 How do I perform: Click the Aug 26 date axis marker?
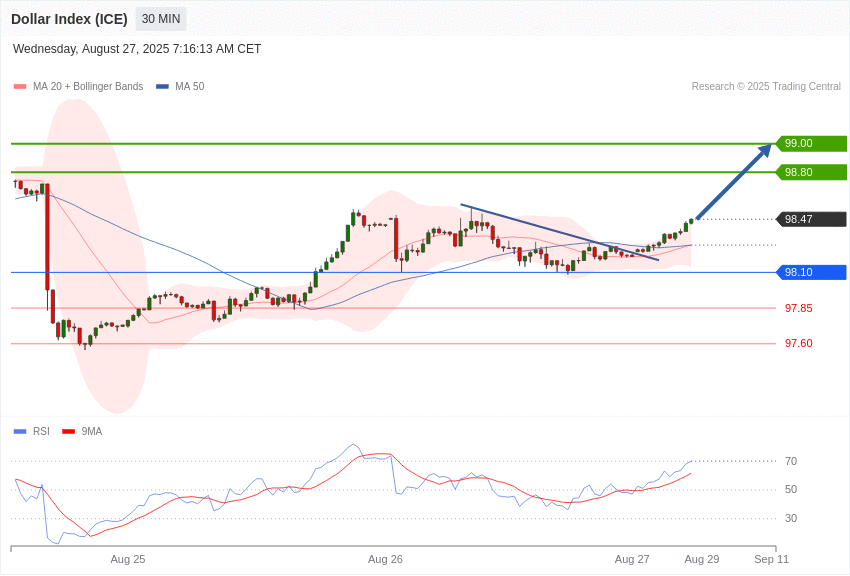pyautogui.click(x=385, y=559)
